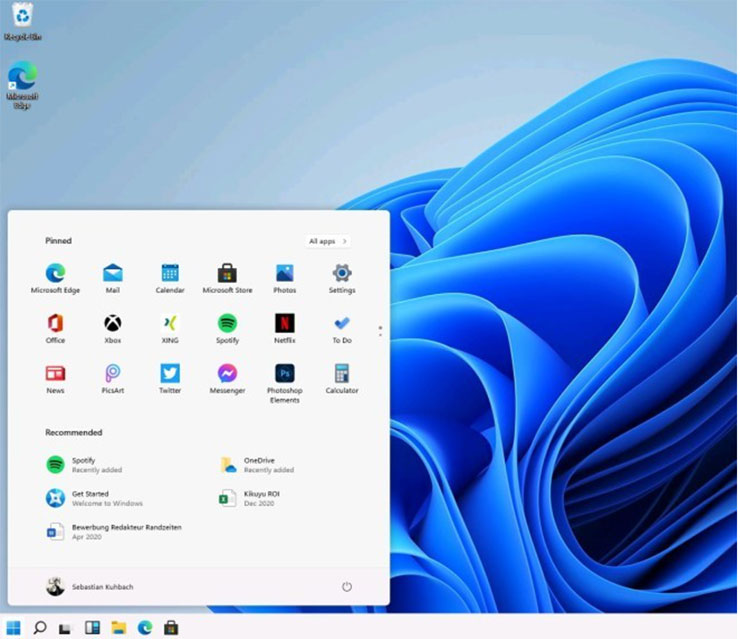Open Photoshop Elements

[x=285, y=384]
